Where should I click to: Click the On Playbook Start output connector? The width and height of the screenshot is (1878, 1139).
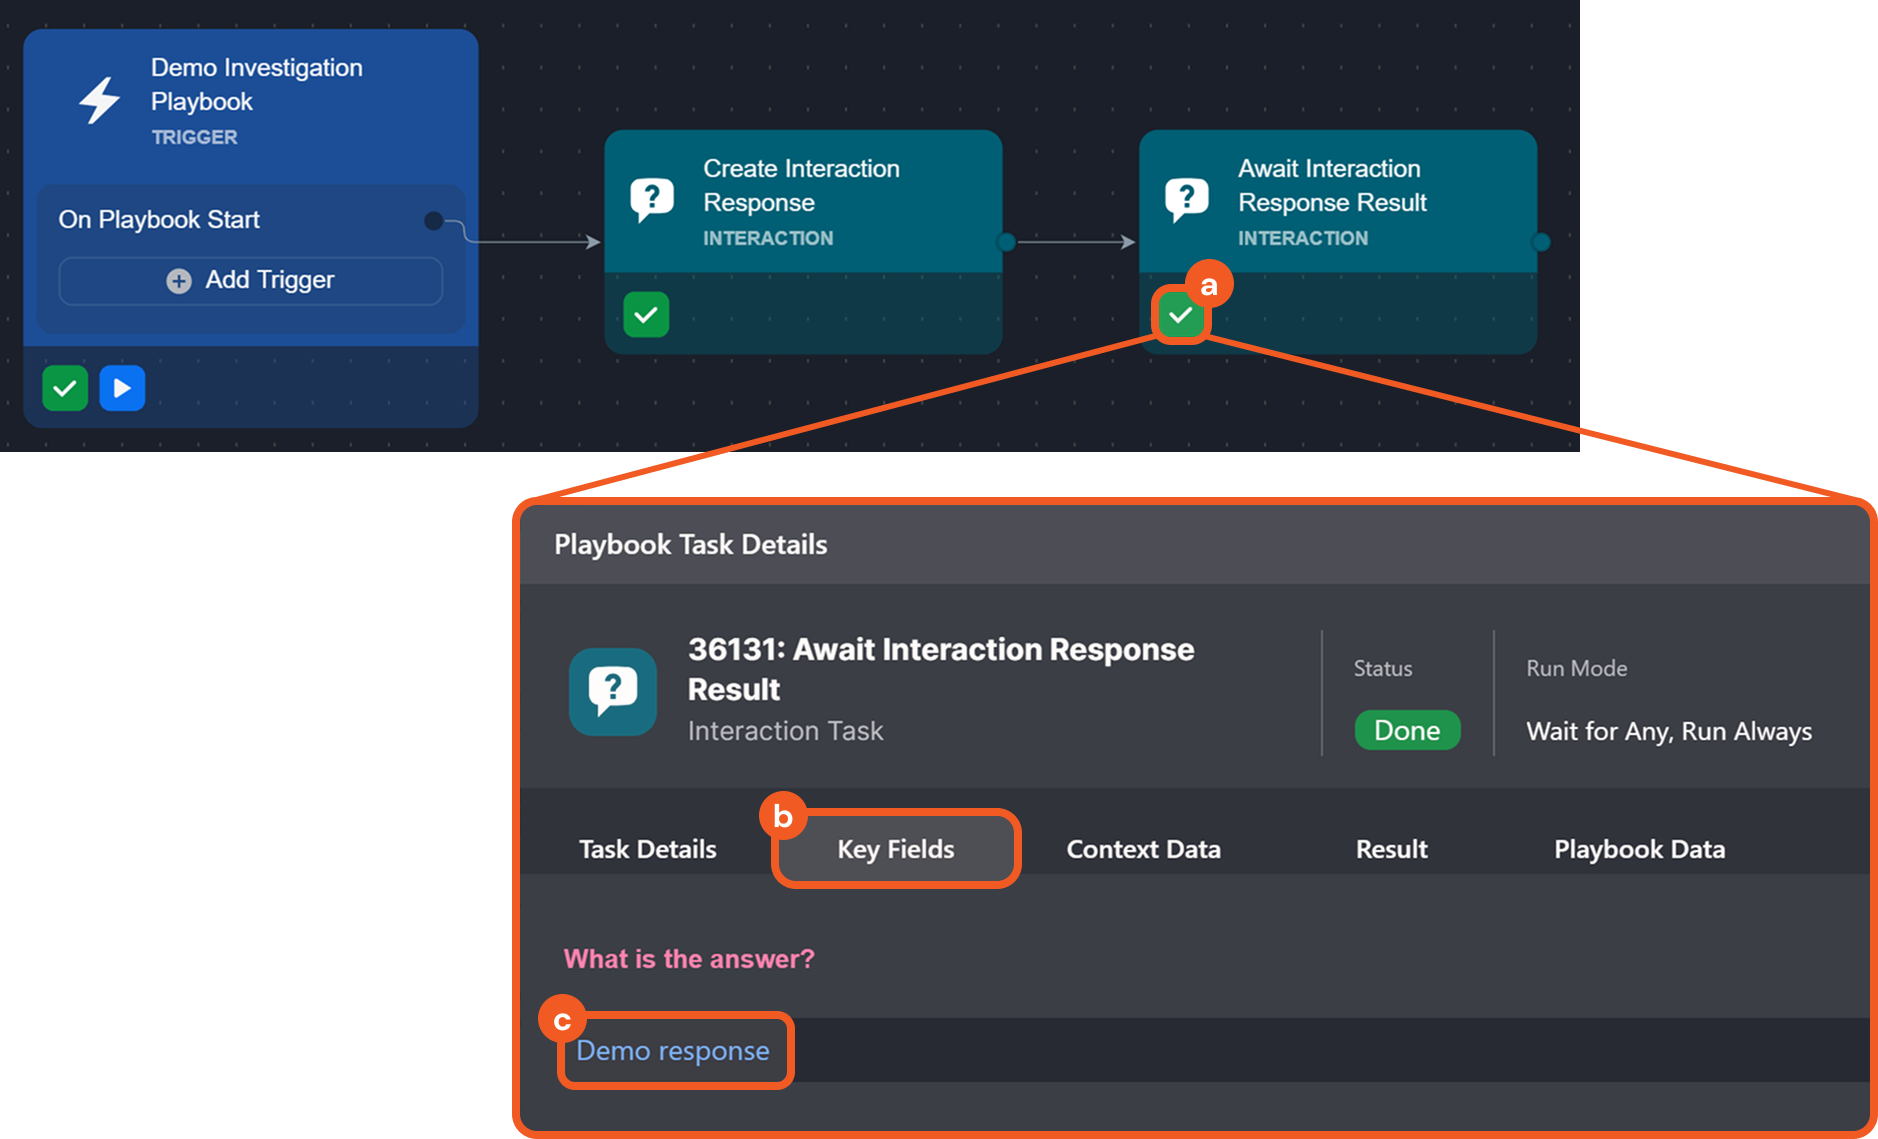click(x=434, y=221)
